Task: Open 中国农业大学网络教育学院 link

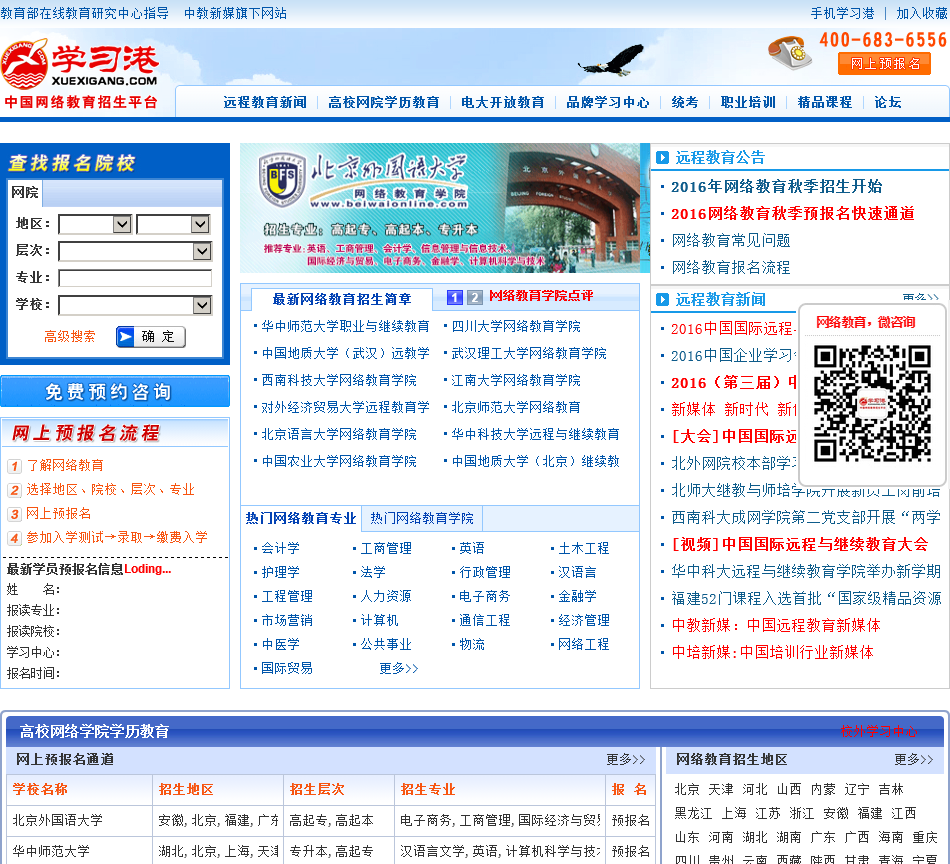Action: tap(339, 462)
